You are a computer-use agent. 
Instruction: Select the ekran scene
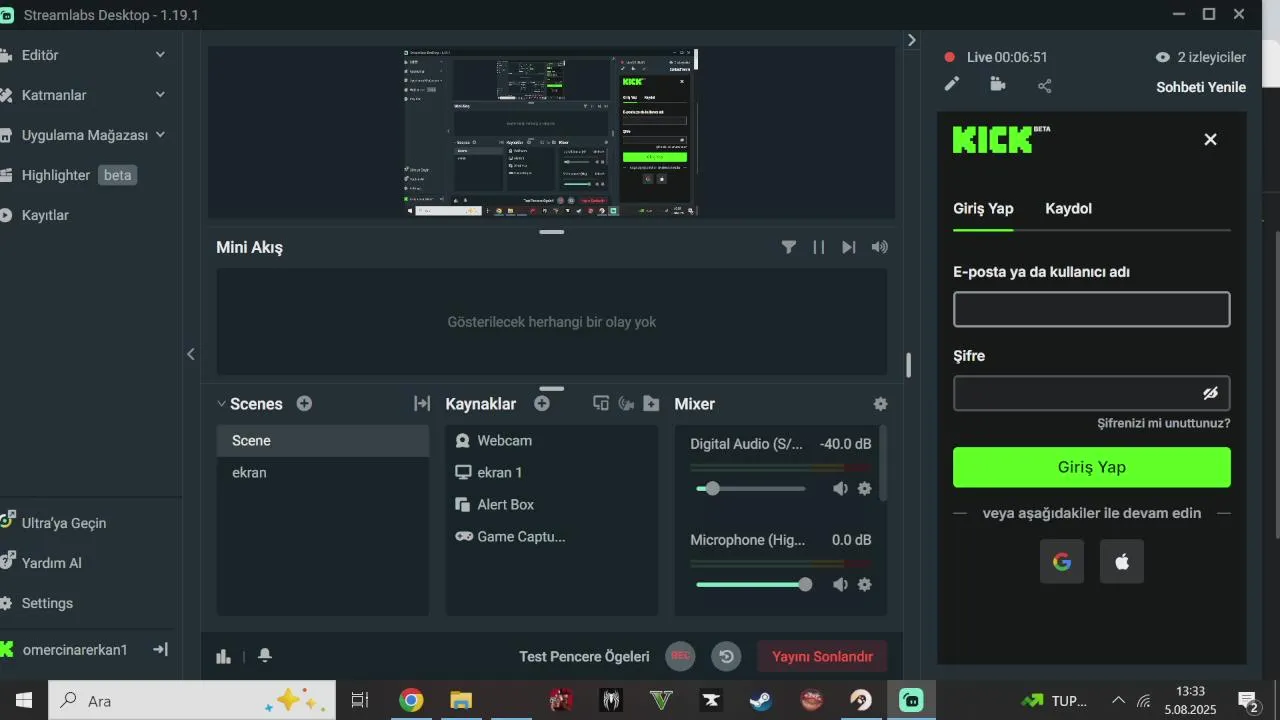[323, 472]
